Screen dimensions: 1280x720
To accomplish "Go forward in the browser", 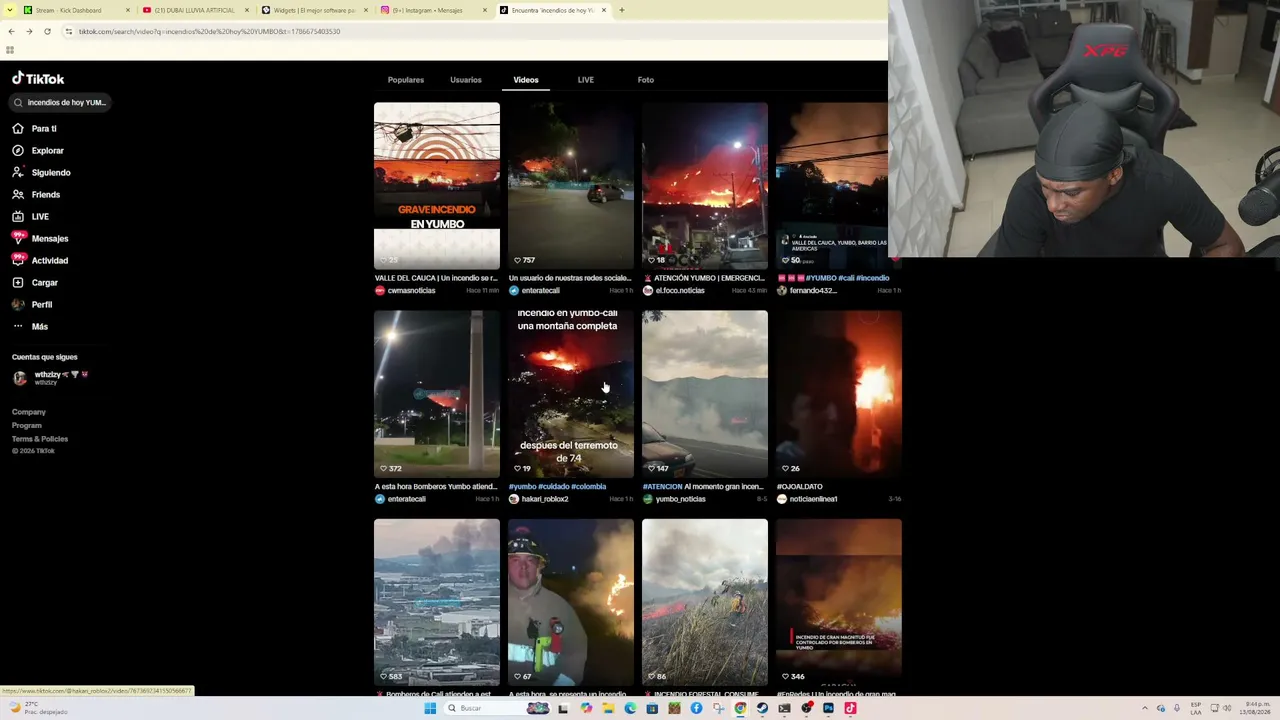I will tap(29, 31).
